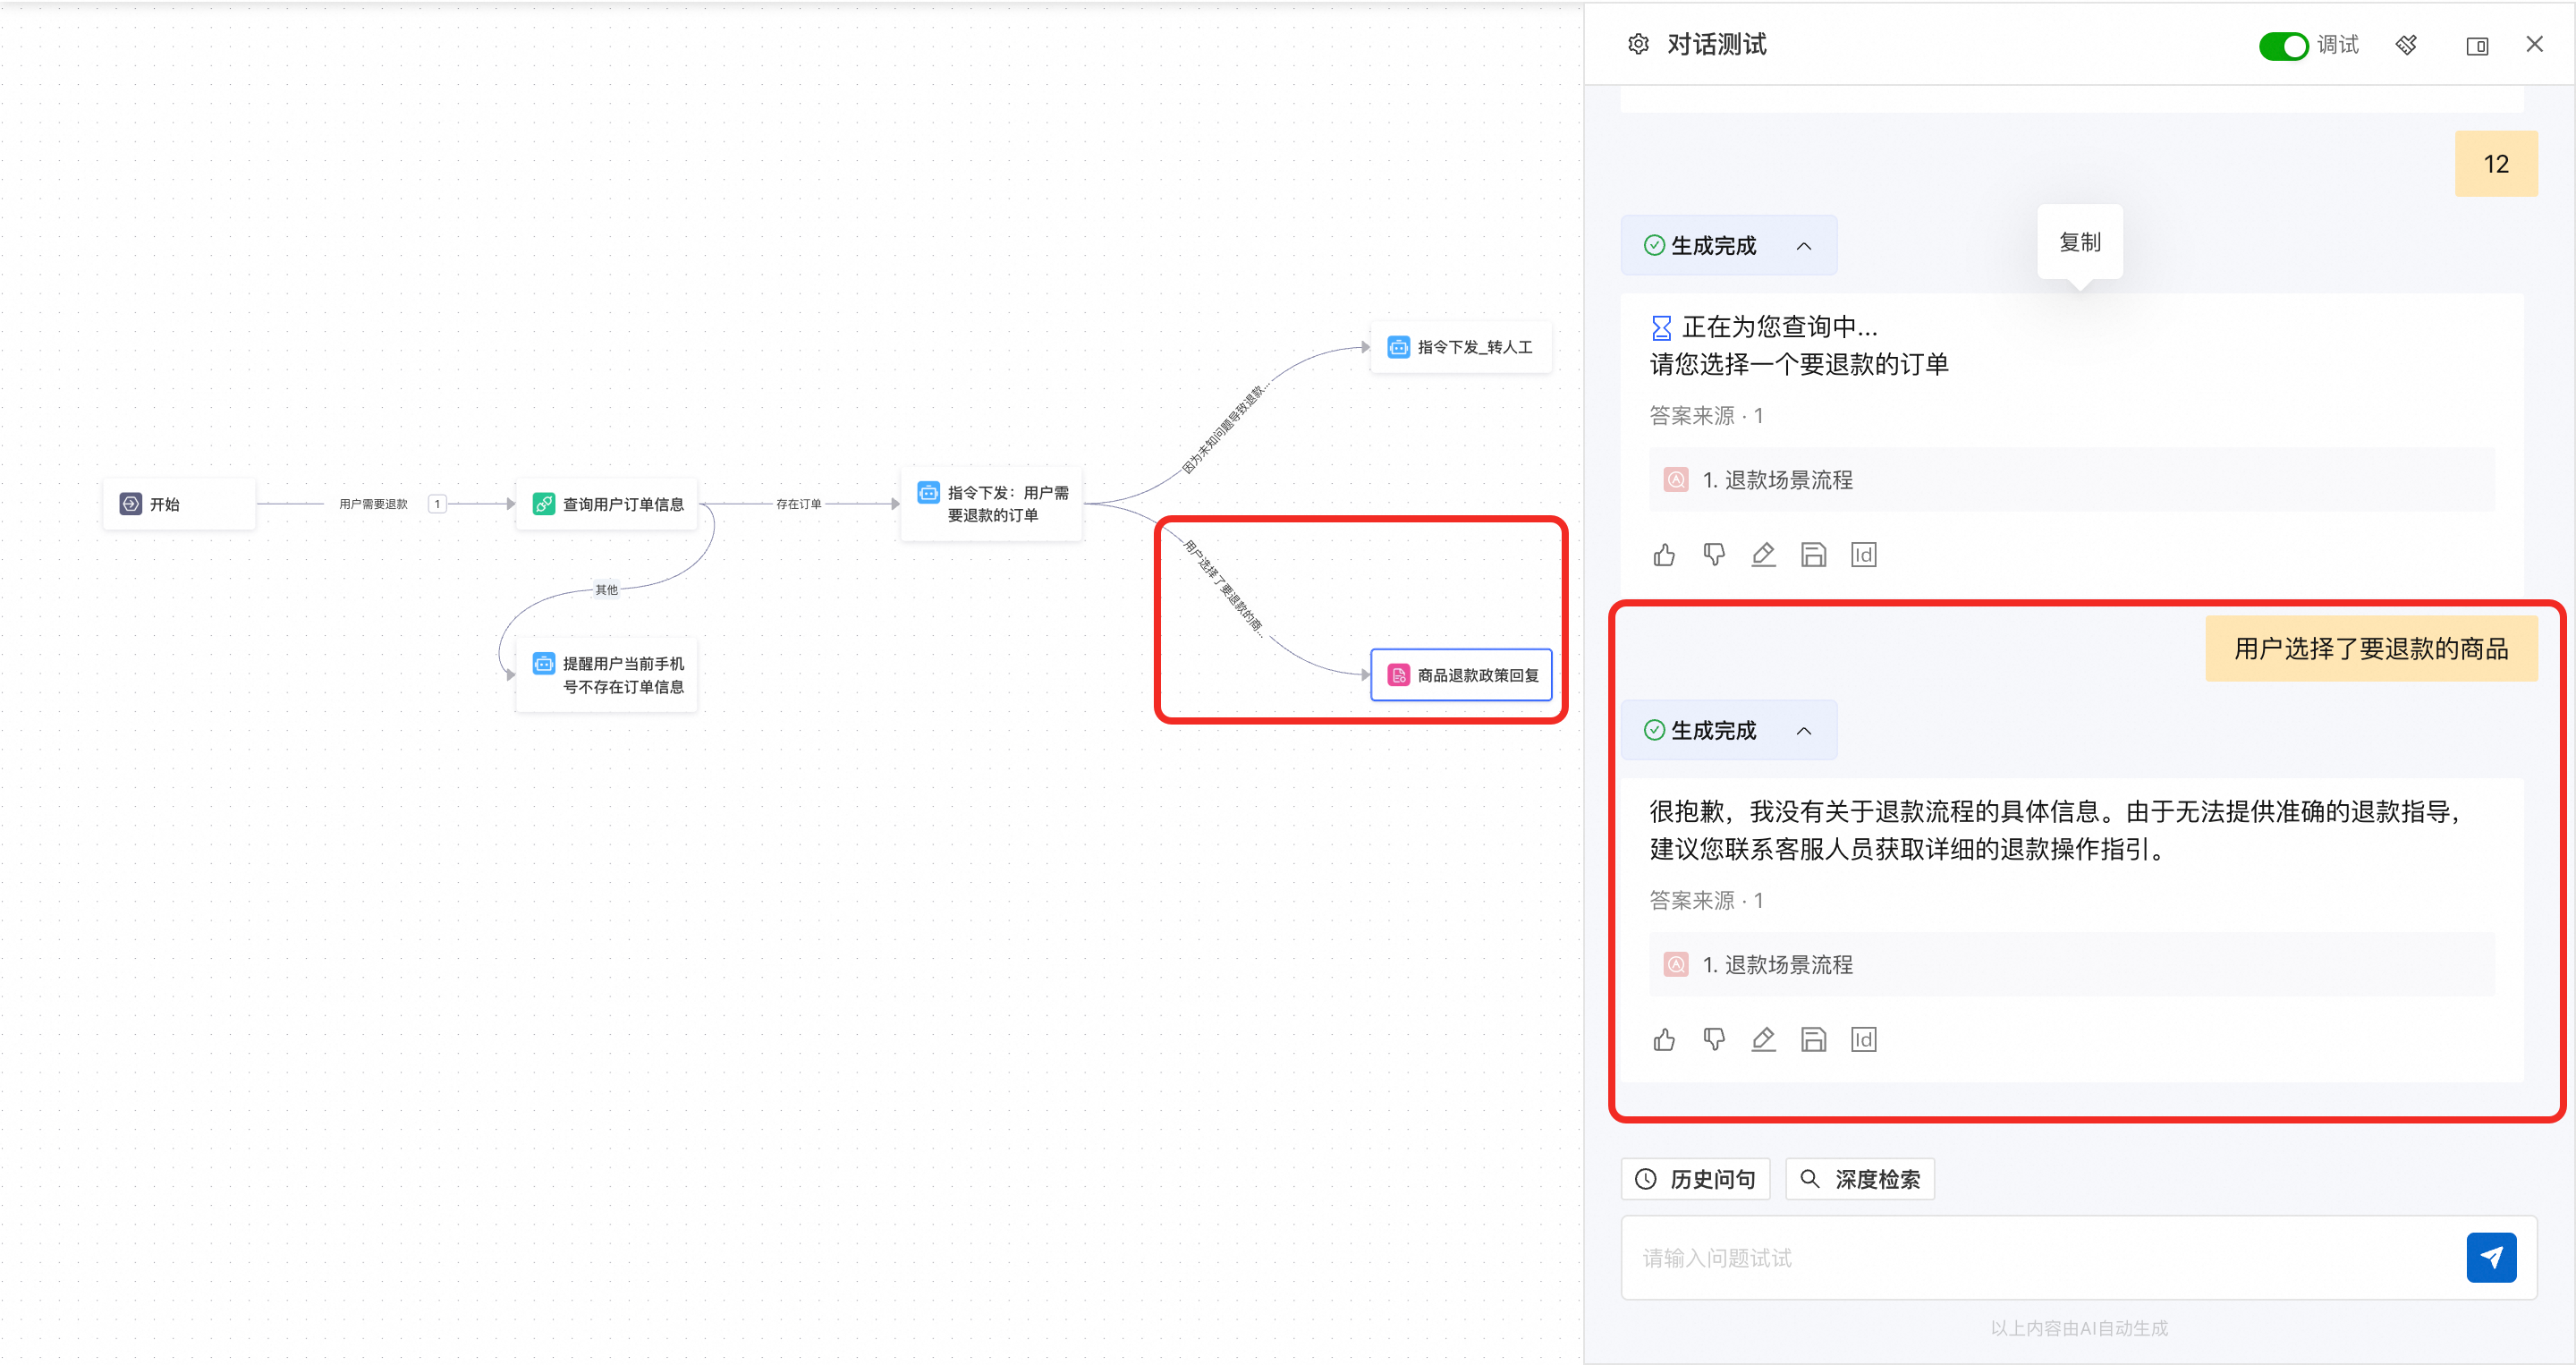Viewport: 2576px width, 1365px height.
Task: Collapse the second 生成完成 status section
Action: point(1803,731)
